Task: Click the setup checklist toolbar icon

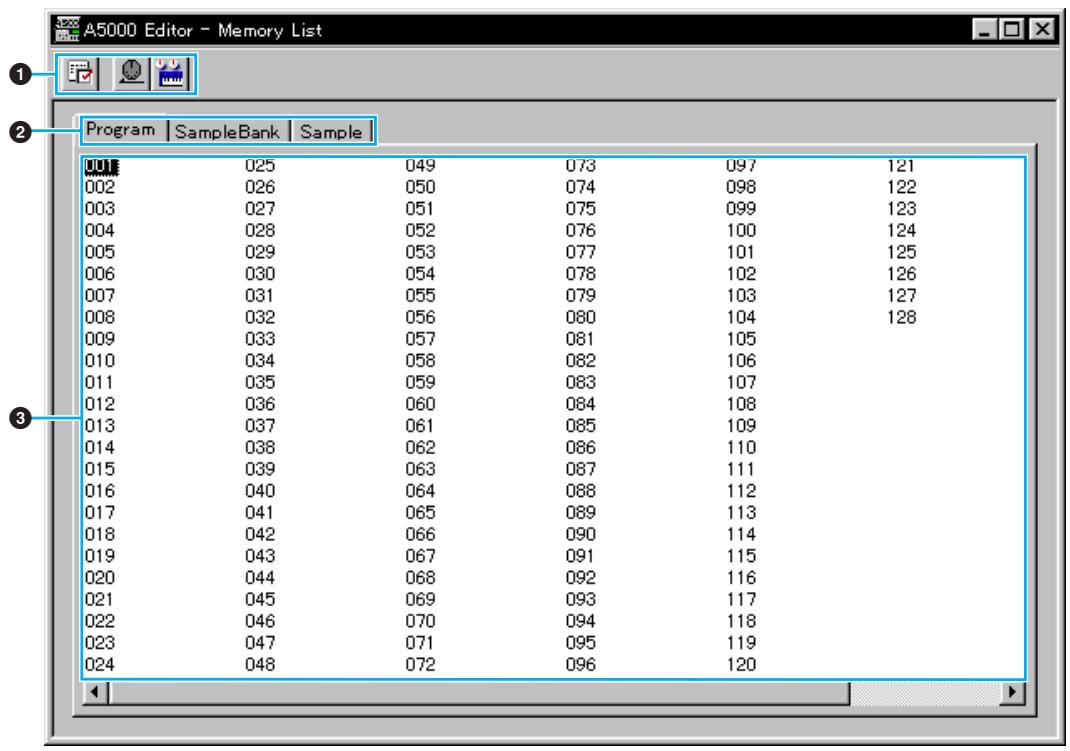Action: click(80, 73)
